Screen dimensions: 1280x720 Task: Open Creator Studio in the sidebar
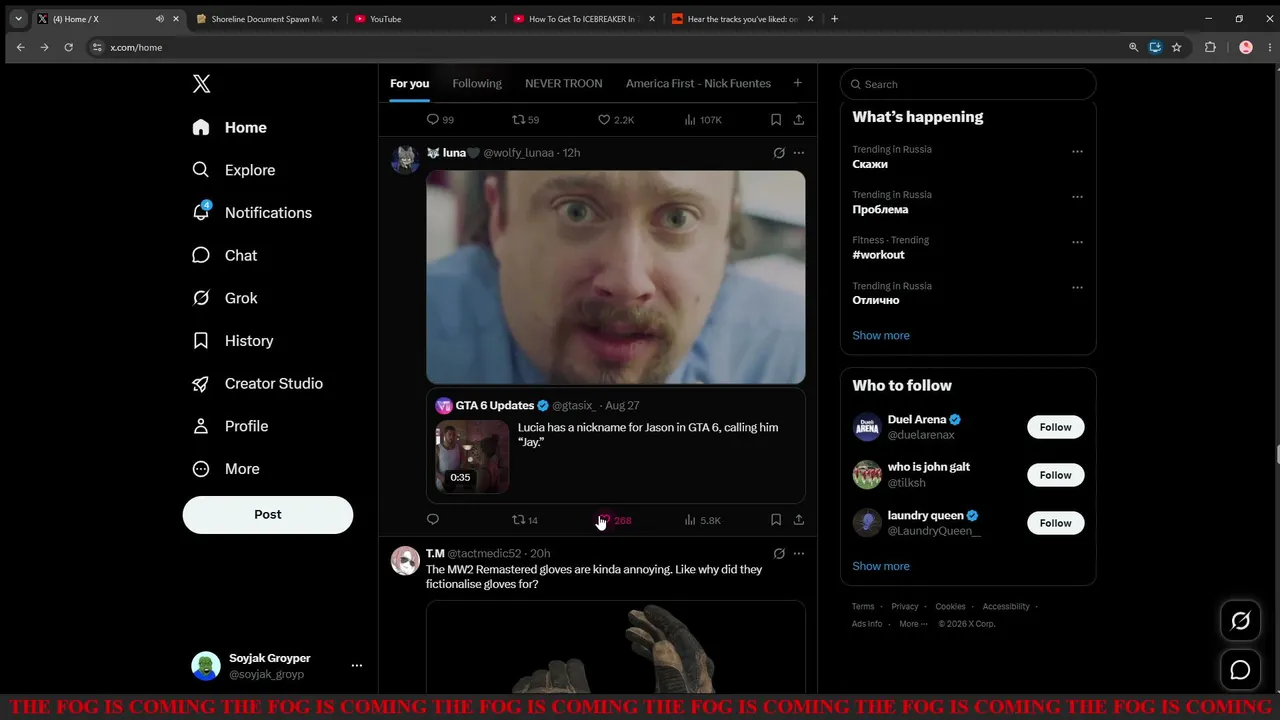click(x=258, y=383)
